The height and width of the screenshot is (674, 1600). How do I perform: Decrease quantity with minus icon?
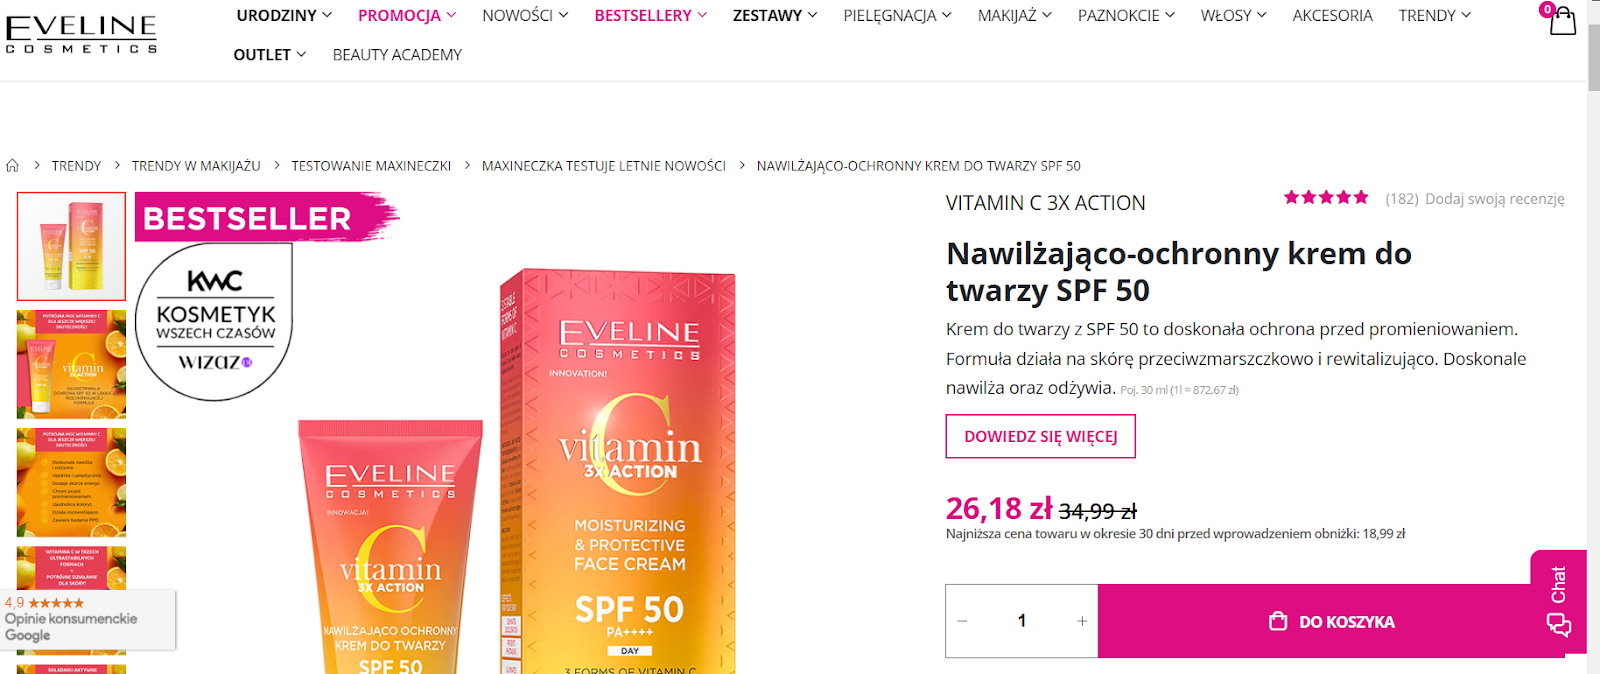(x=962, y=621)
